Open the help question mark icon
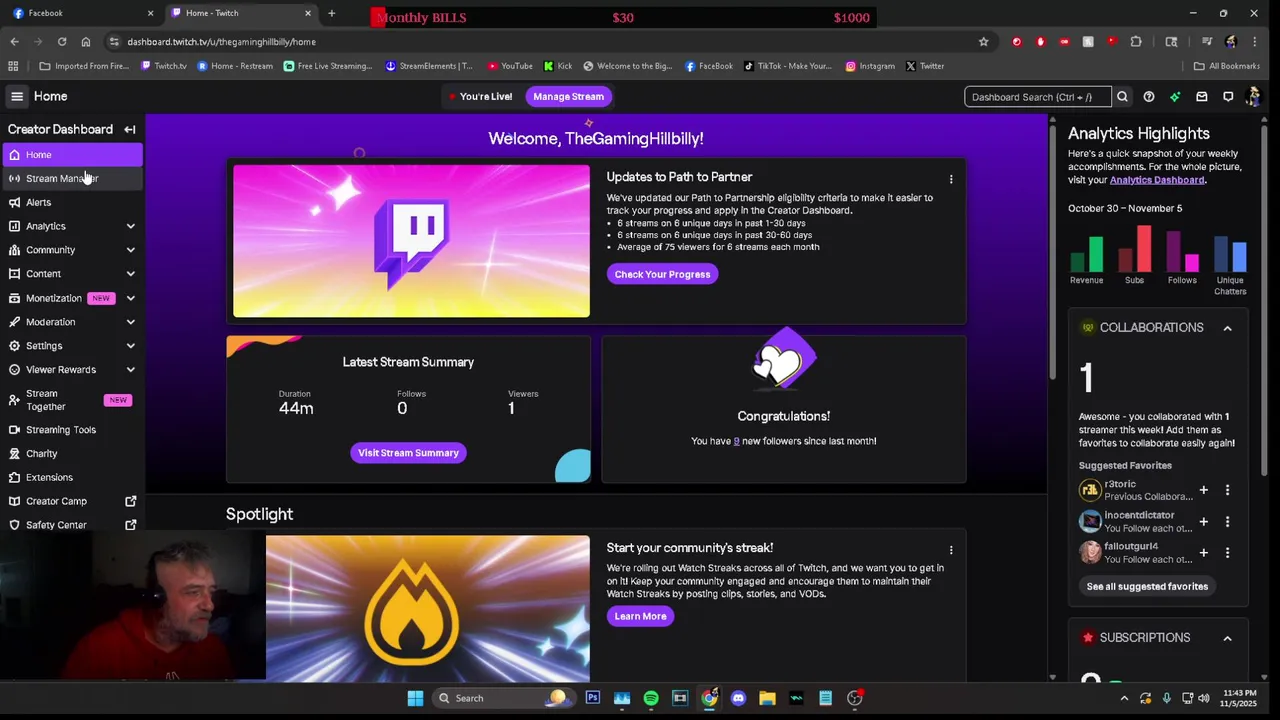1280x720 pixels. [1149, 96]
